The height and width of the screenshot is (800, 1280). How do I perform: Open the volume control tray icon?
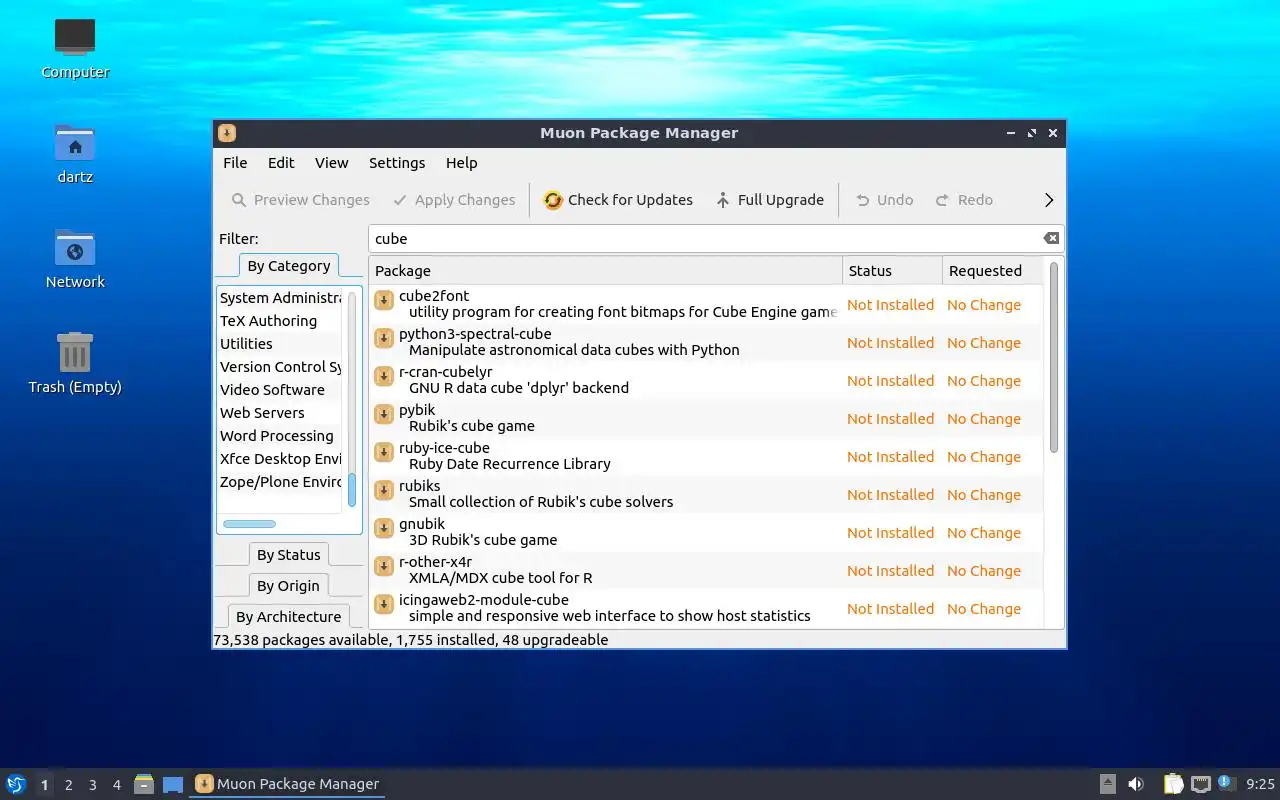1136,784
